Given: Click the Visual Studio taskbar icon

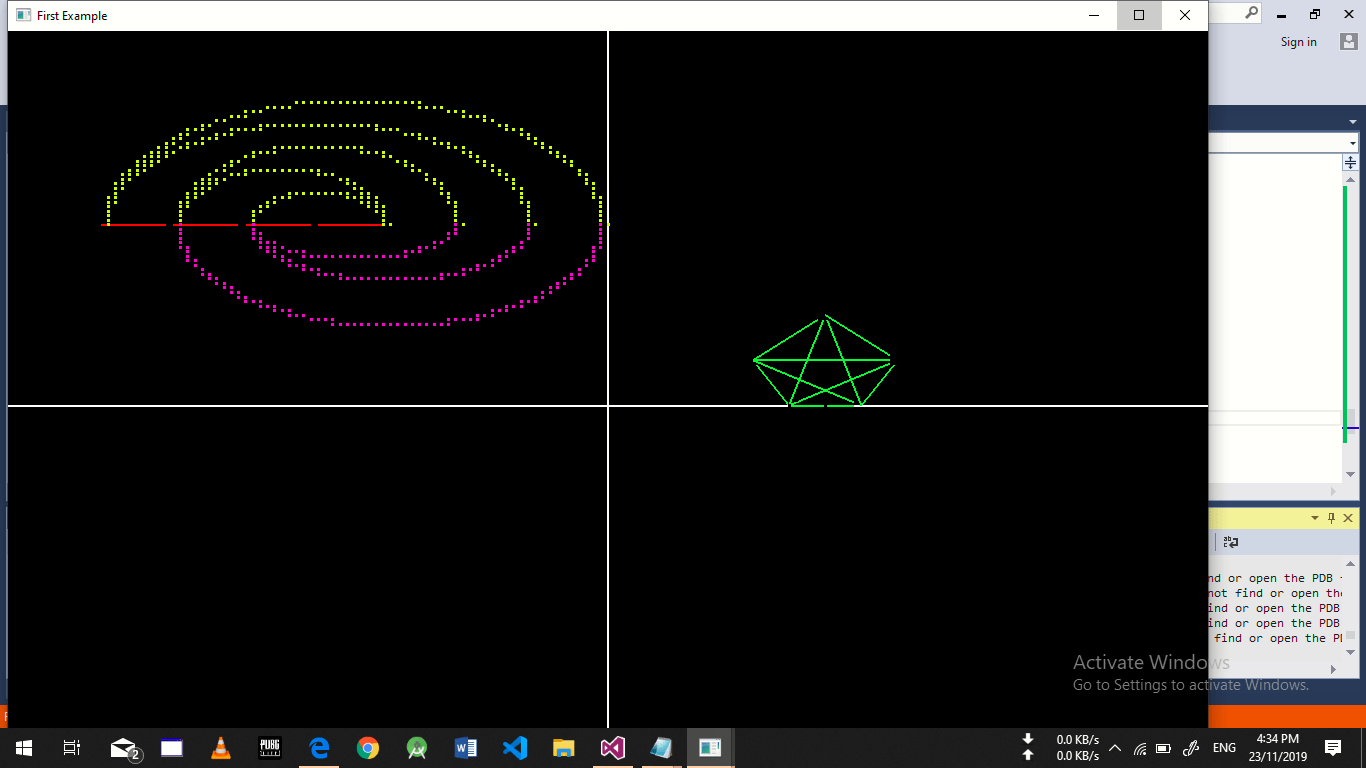Looking at the screenshot, I should pos(613,748).
